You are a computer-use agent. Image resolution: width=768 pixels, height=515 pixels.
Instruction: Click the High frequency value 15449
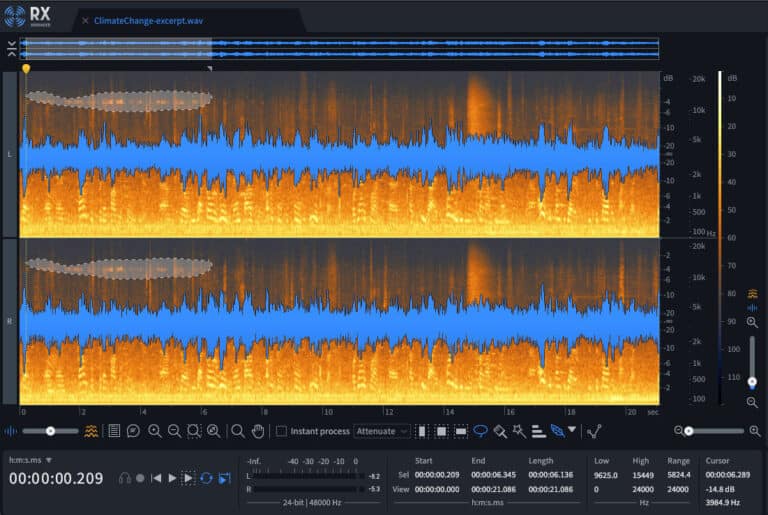(641, 475)
